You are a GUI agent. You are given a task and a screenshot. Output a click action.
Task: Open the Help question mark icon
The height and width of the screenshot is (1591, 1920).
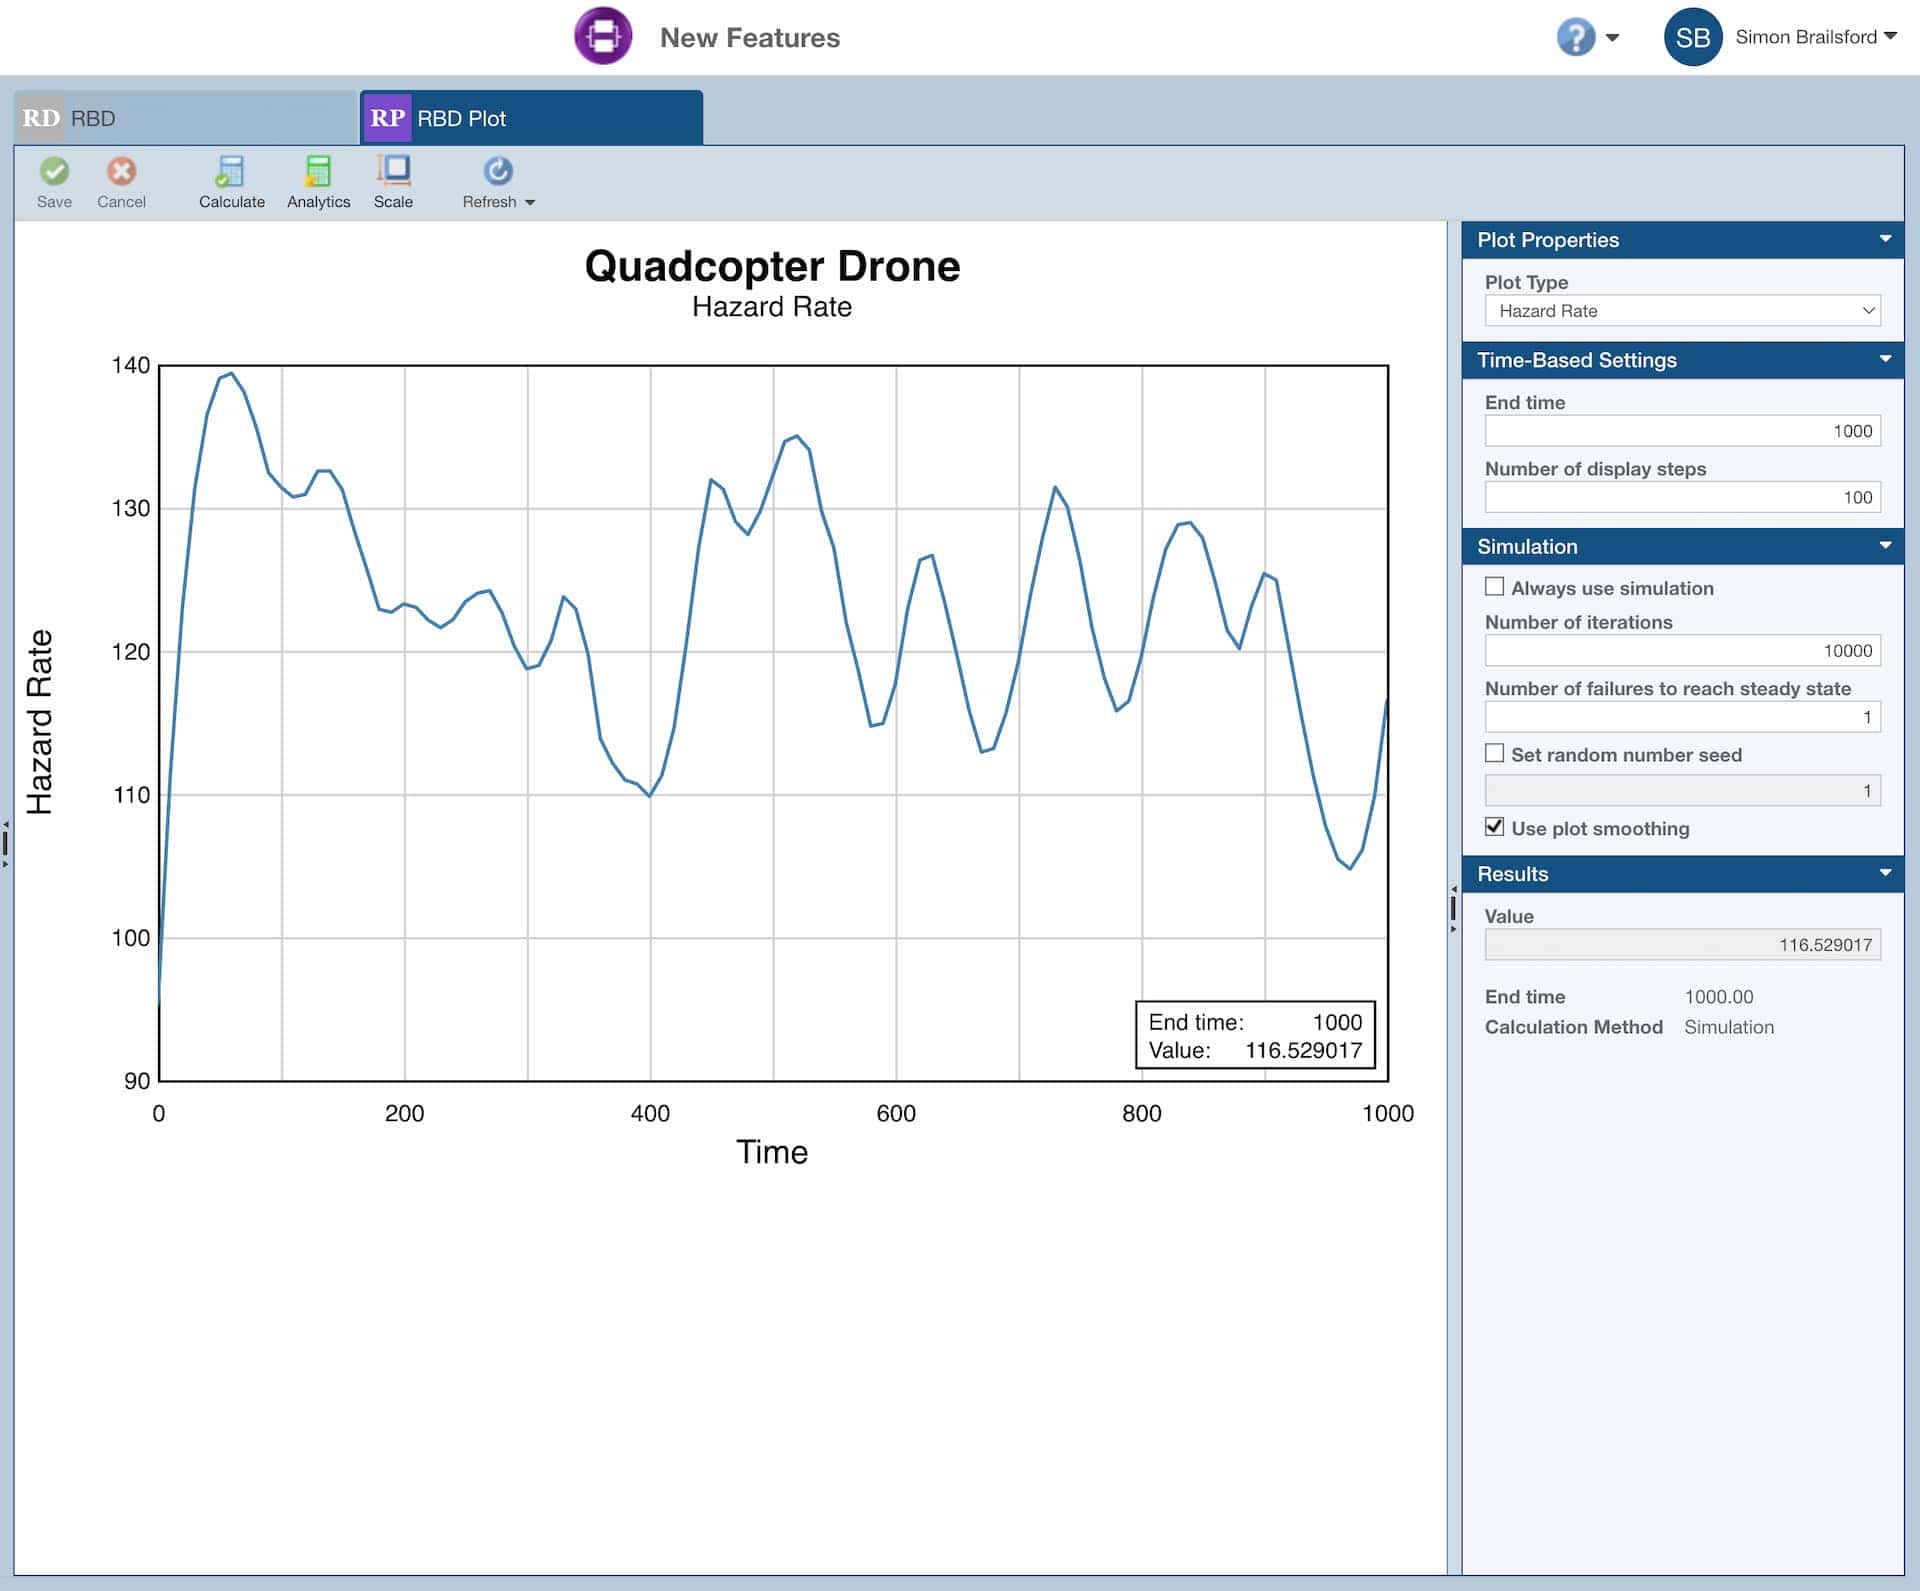[1574, 36]
